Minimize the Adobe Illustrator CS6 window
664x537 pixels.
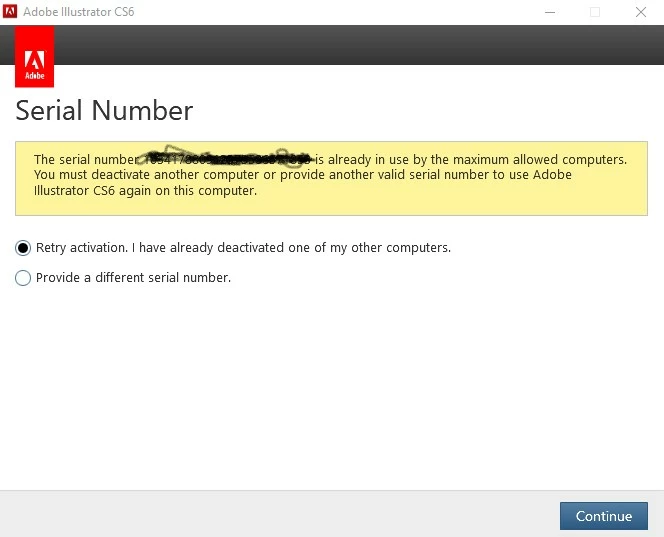(x=550, y=12)
